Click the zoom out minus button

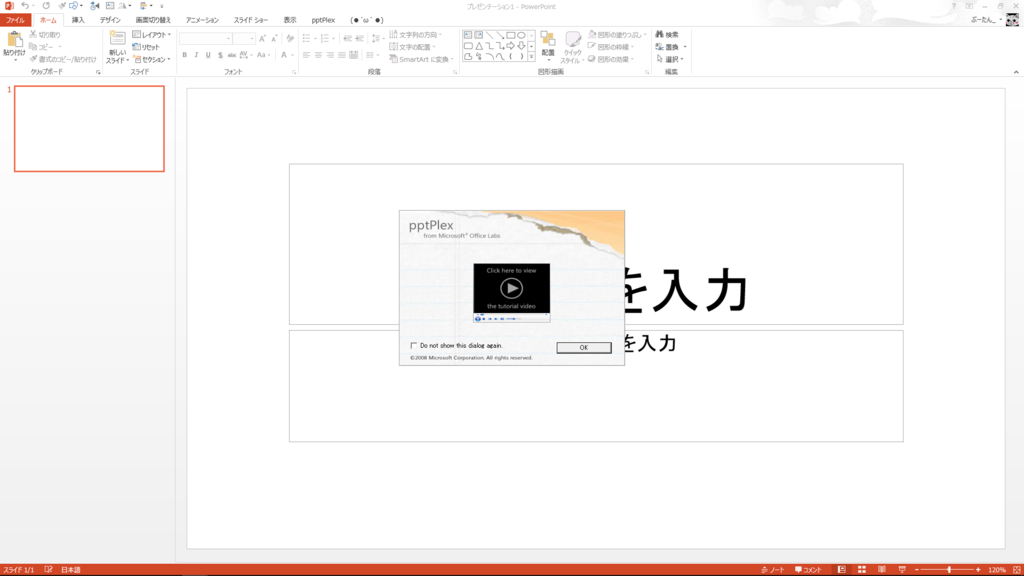pyautogui.click(x=917, y=569)
